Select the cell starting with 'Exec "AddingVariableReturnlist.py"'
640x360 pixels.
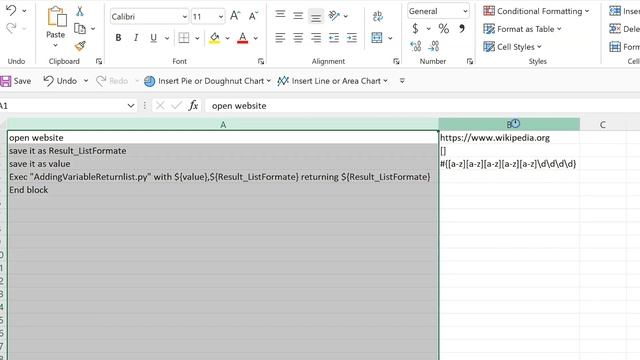coord(223,177)
